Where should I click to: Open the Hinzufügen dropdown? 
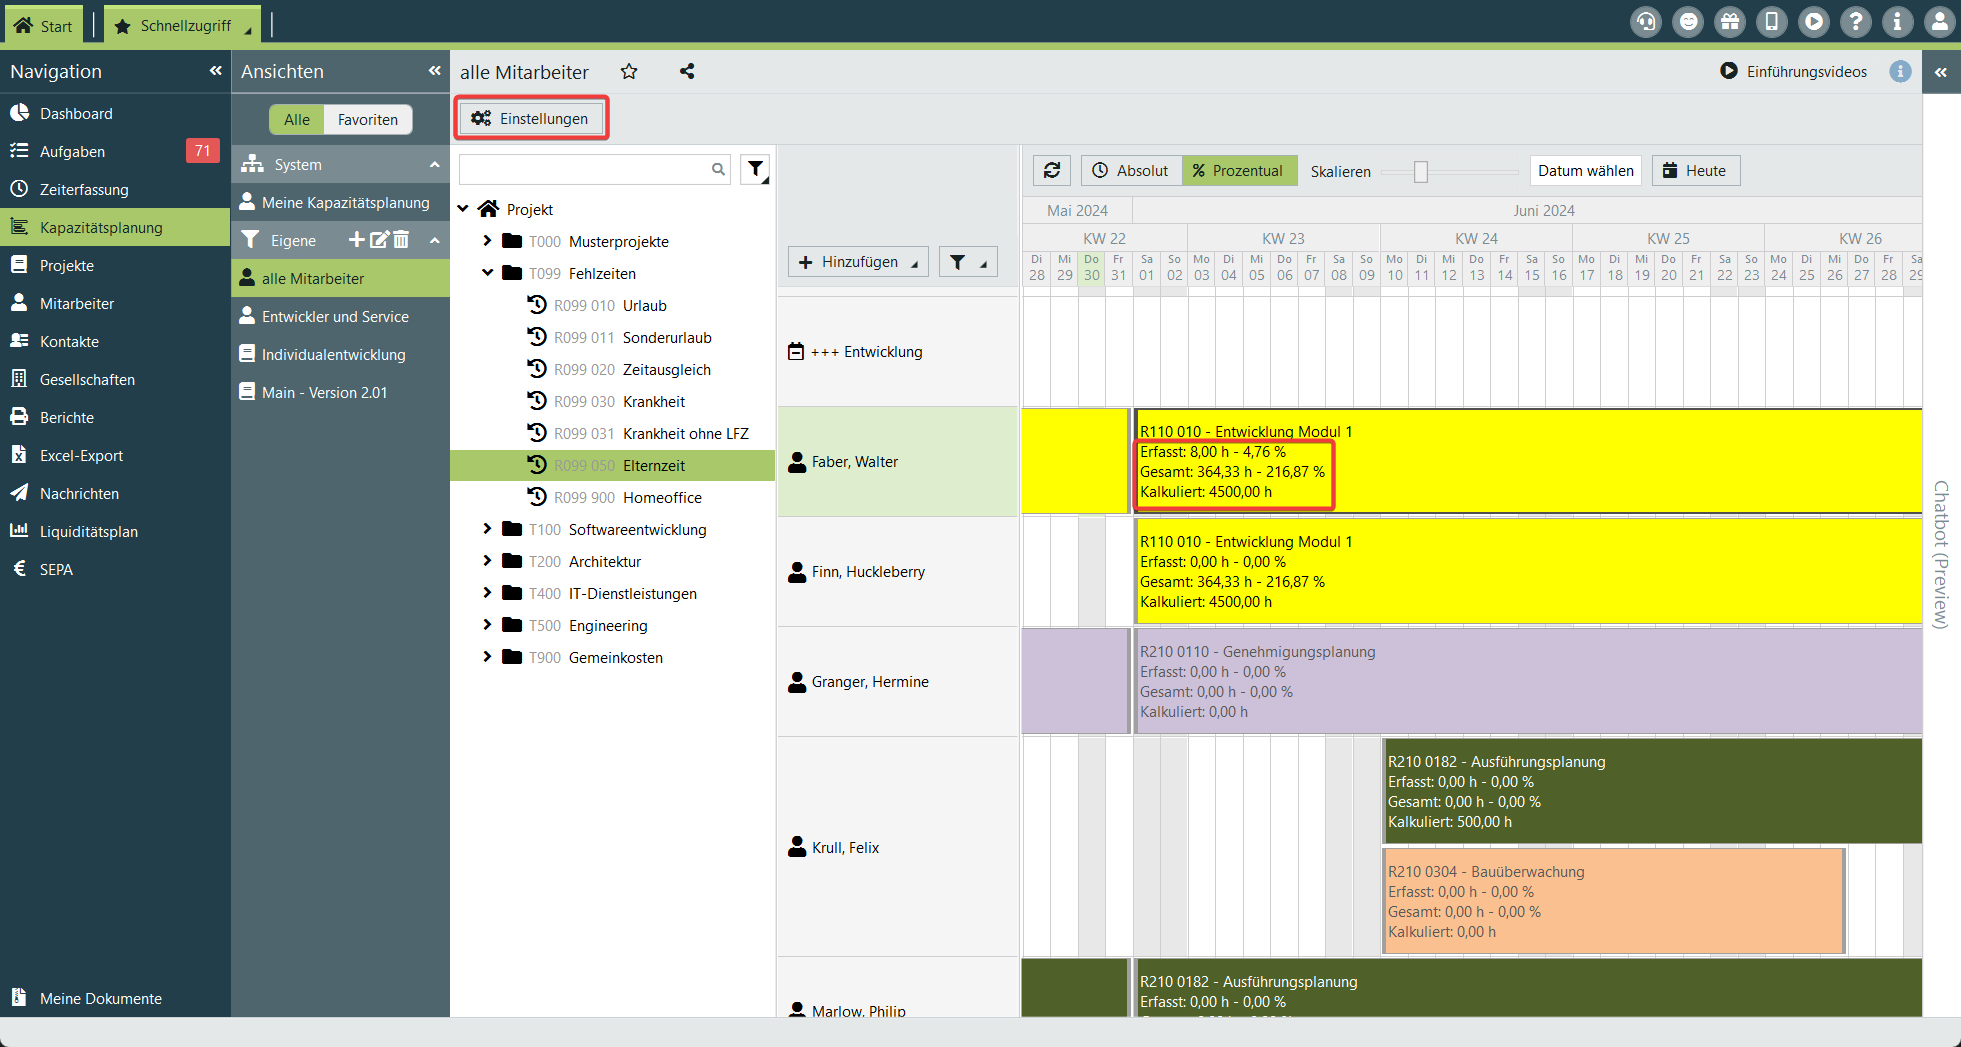tap(858, 262)
